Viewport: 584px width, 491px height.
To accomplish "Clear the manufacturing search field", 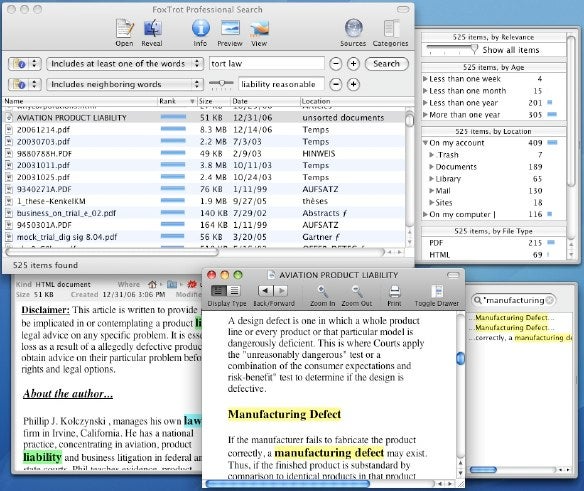I will [x=549, y=300].
